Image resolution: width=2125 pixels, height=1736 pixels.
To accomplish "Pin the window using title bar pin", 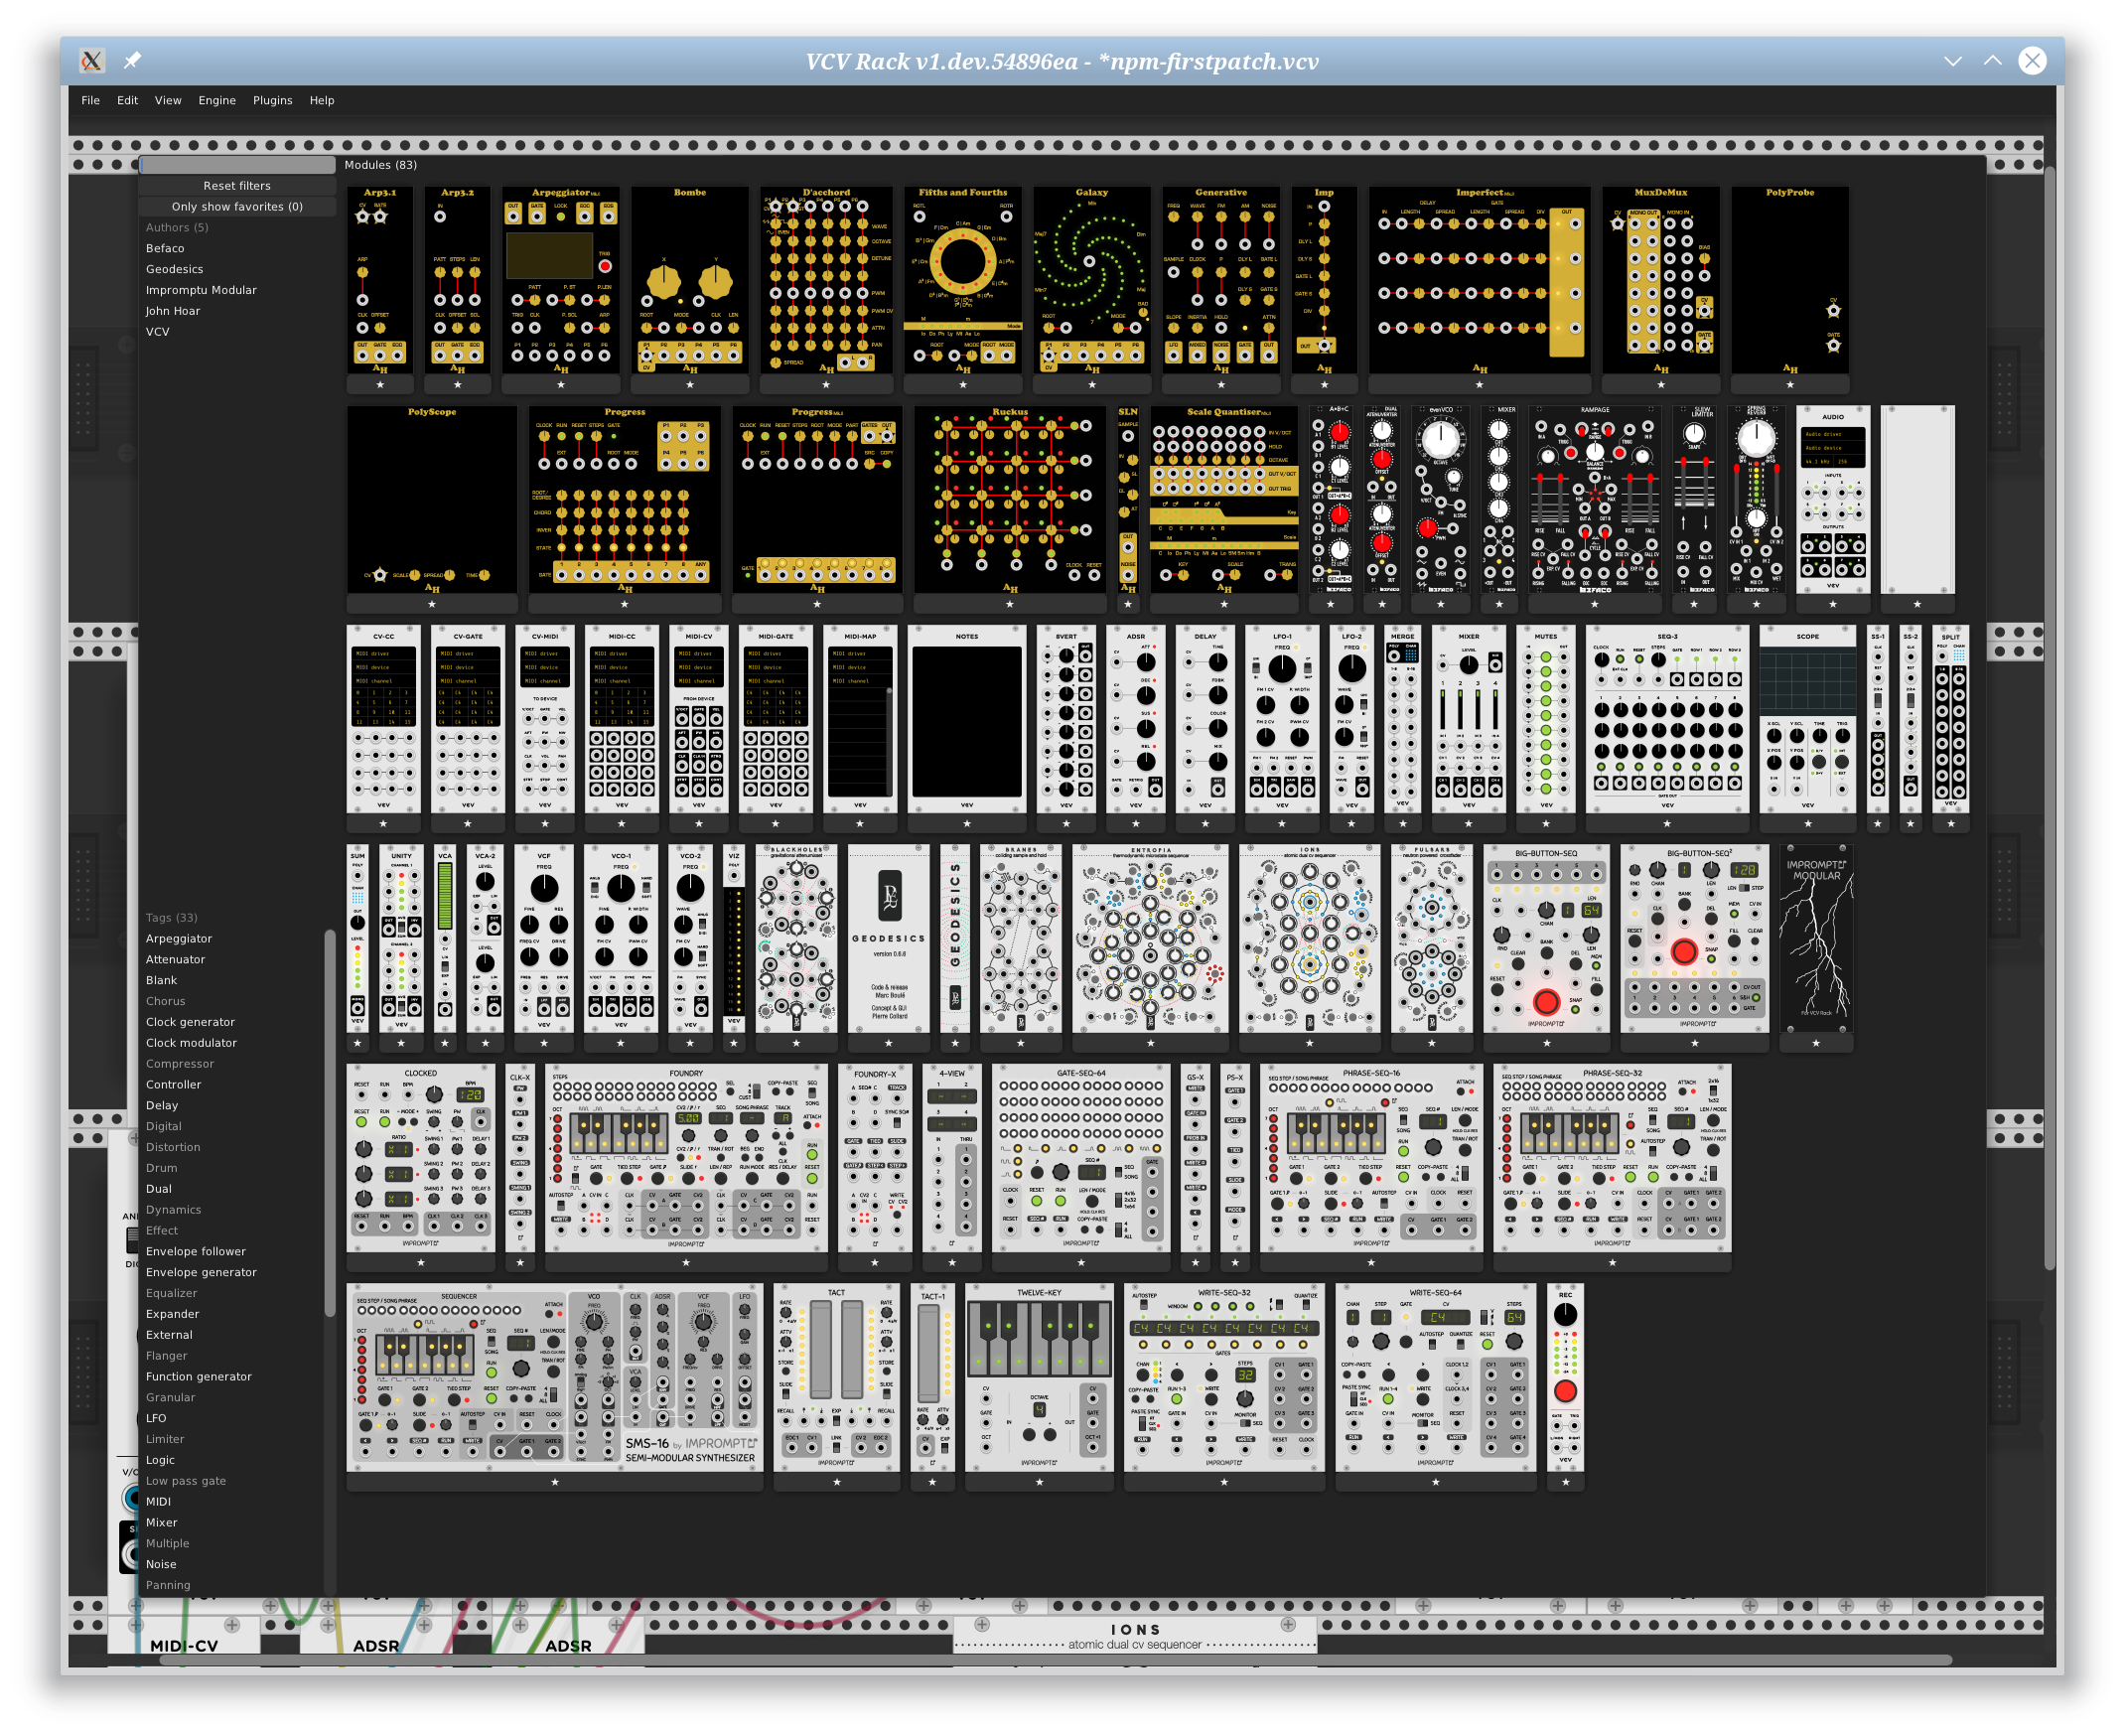I will (132, 61).
